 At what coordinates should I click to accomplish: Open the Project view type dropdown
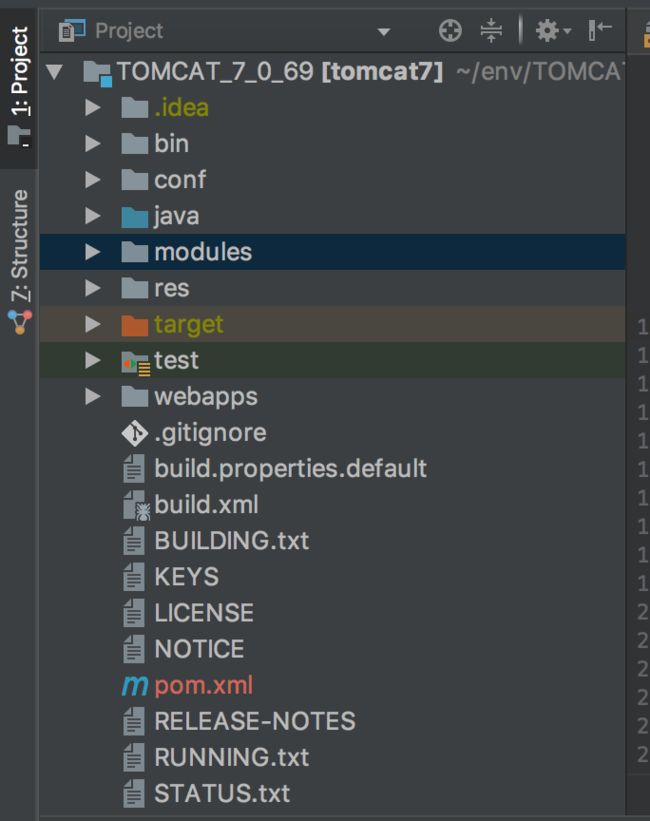pyautogui.click(x=384, y=32)
